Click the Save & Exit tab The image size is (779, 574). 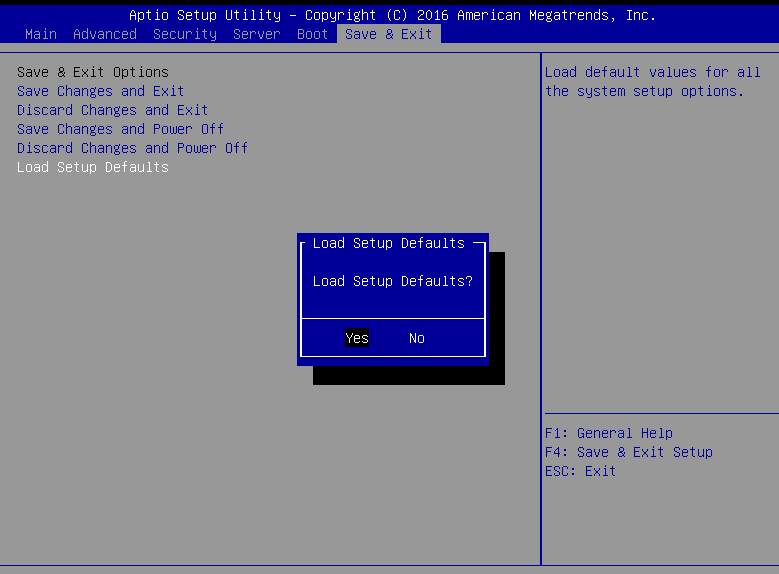(x=389, y=34)
